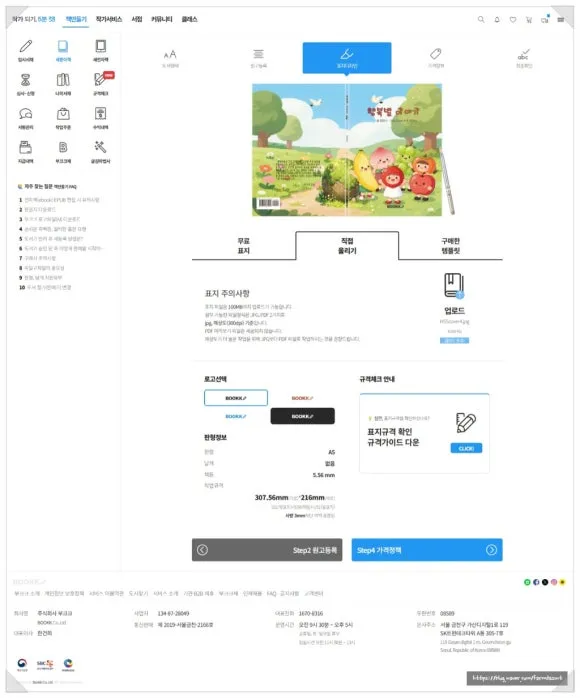580x698 pixels.
Task: Select the red BOOKK logo option
Action: tap(302, 398)
